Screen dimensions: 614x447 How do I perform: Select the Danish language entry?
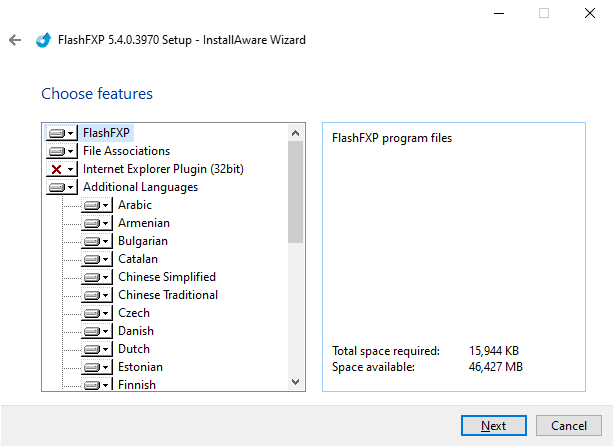135,331
